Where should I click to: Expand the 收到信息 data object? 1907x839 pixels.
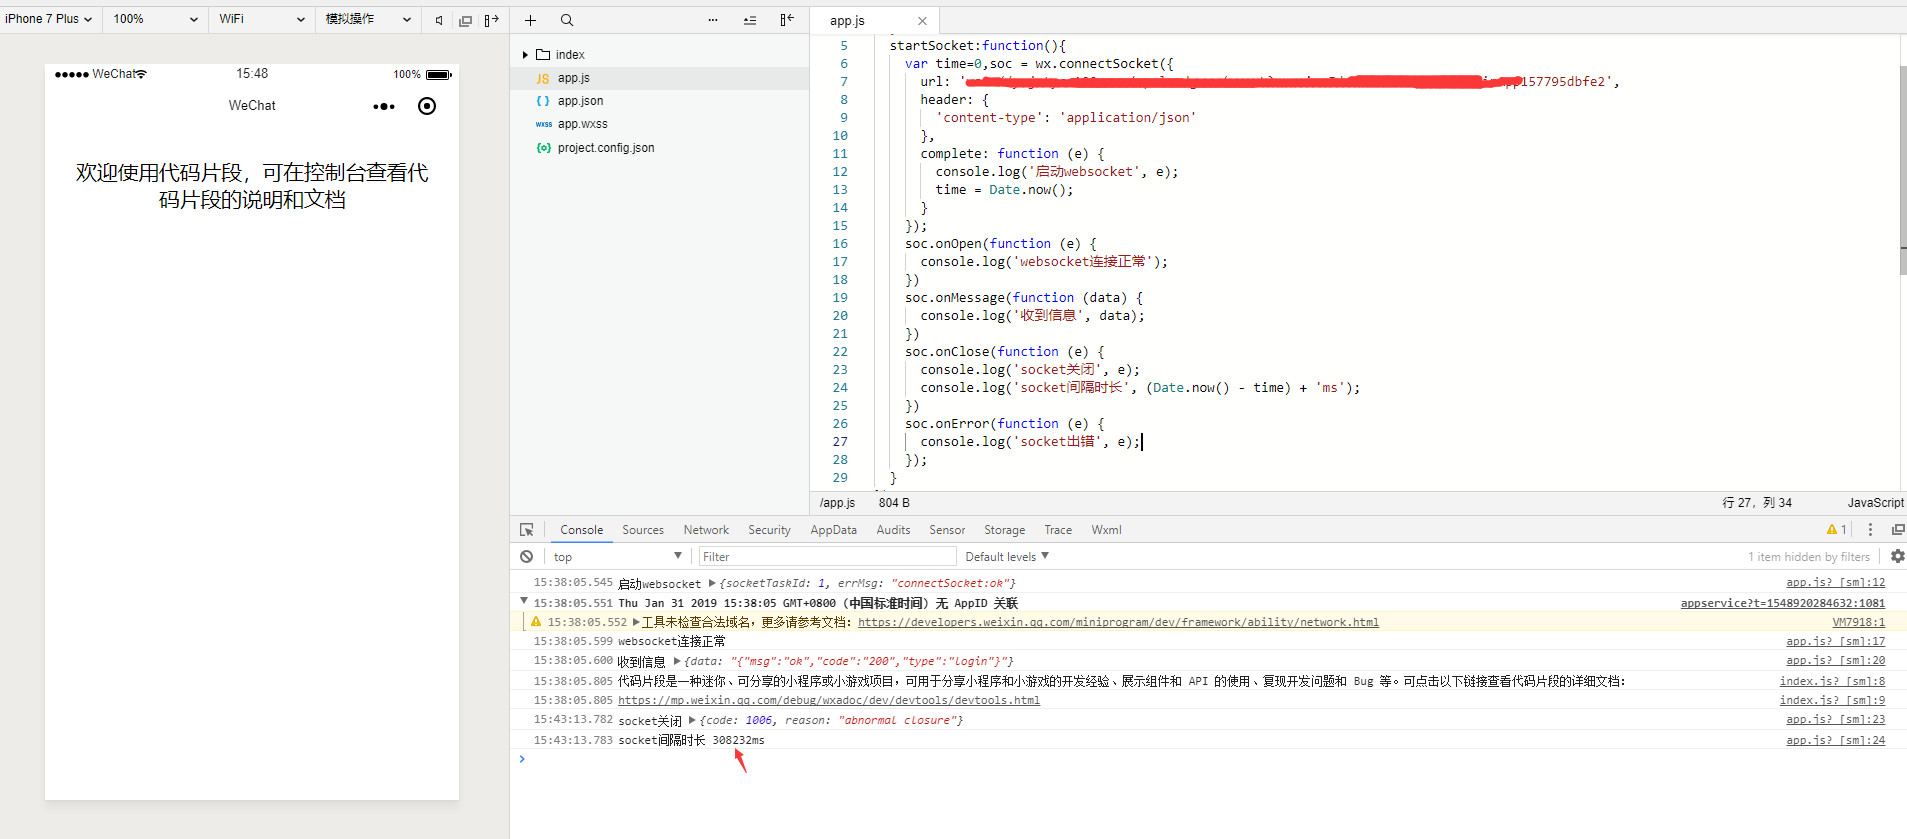pyautogui.click(x=677, y=661)
